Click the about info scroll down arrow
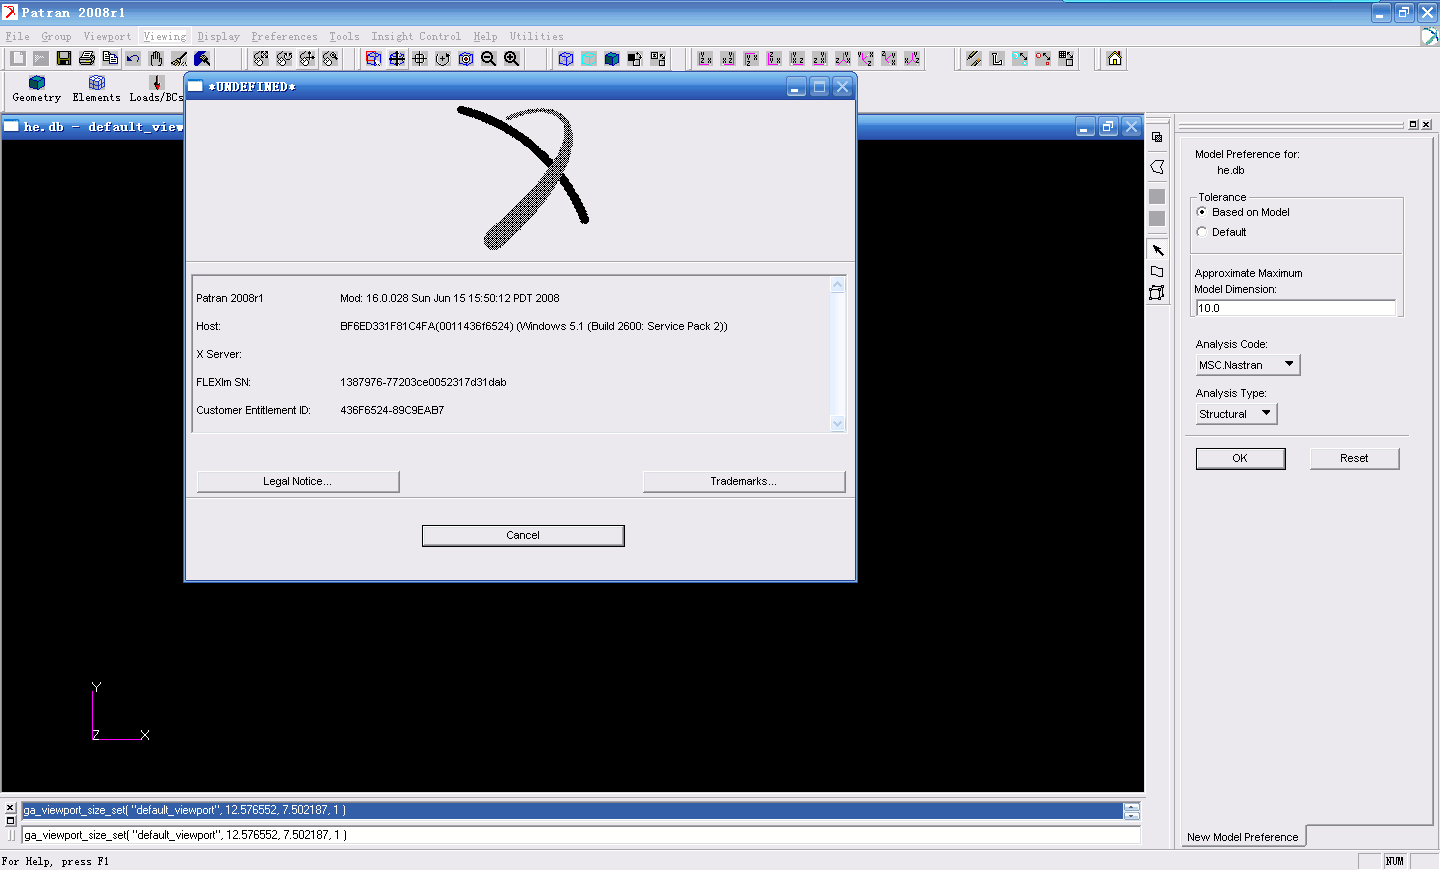This screenshot has height=870, width=1440. [x=838, y=423]
